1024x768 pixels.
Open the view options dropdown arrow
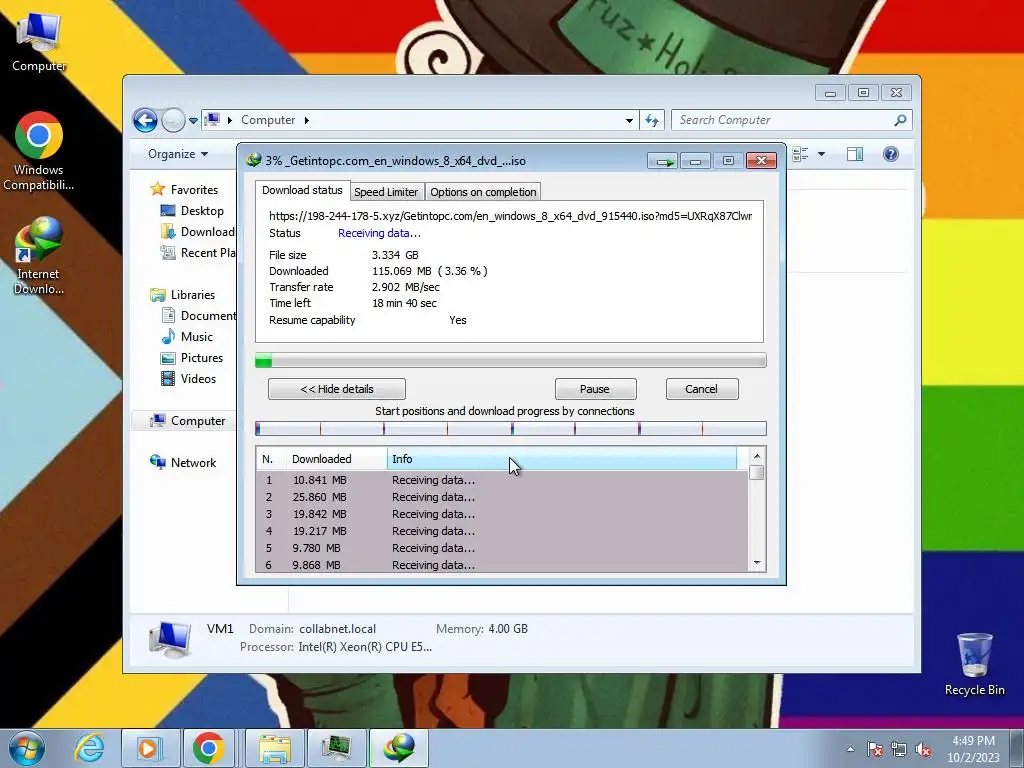[x=822, y=154]
